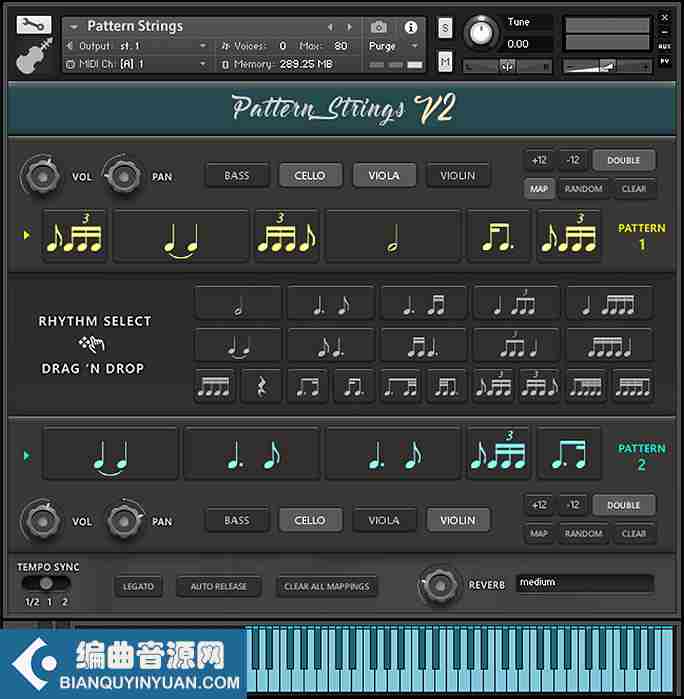Select CELLO for Pattern 2
Viewport: 684px width, 699px height.
coord(310,520)
